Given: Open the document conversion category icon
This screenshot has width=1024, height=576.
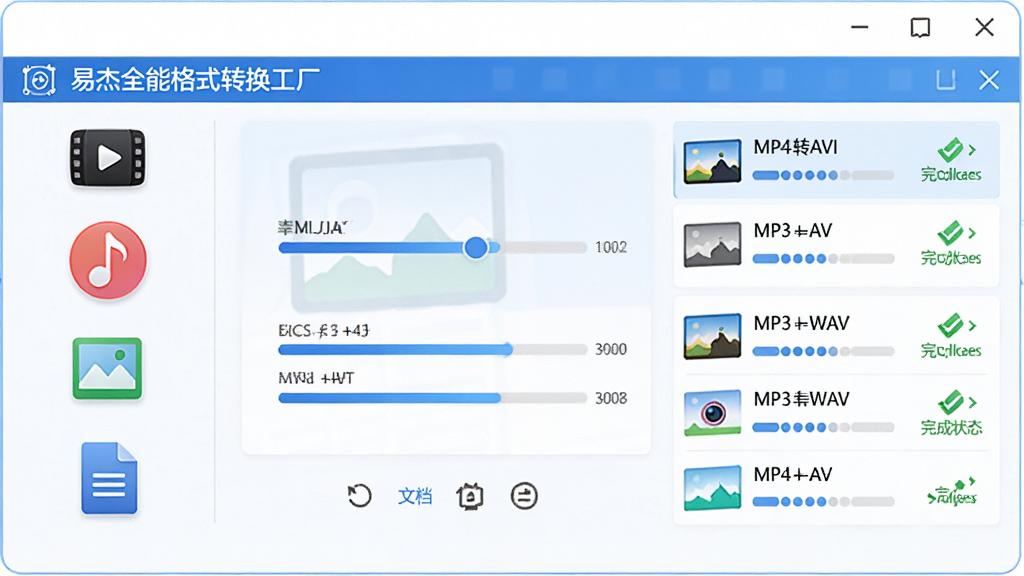Looking at the screenshot, I should click(x=109, y=479).
